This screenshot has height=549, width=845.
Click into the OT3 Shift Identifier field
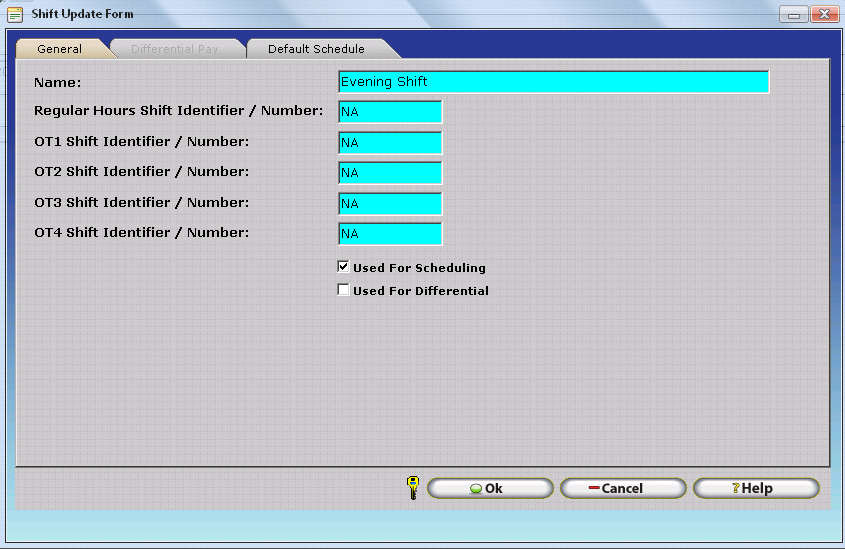tap(390, 204)
